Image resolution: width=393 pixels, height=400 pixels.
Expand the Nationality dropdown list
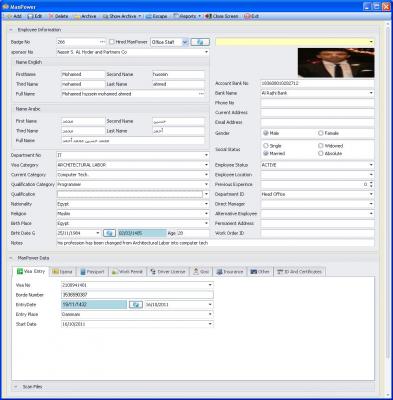point(206,204)
